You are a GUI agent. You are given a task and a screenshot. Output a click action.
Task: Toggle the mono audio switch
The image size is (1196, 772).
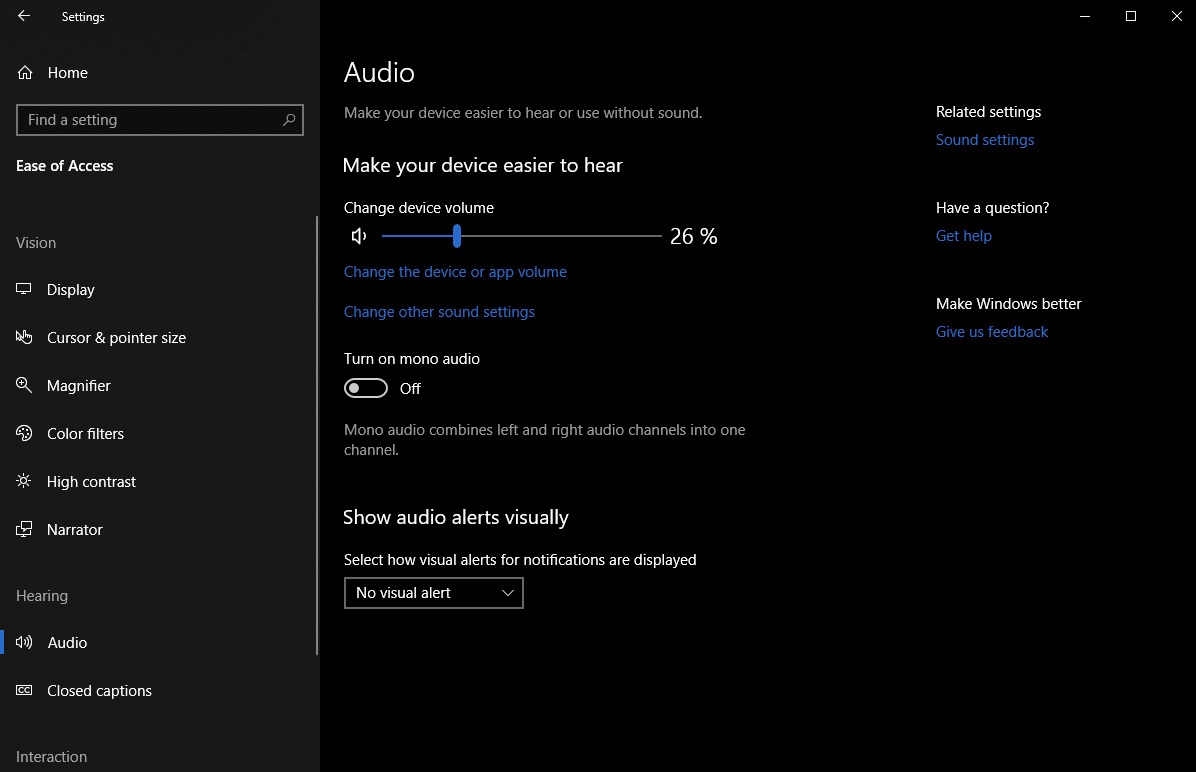(365, 388)
